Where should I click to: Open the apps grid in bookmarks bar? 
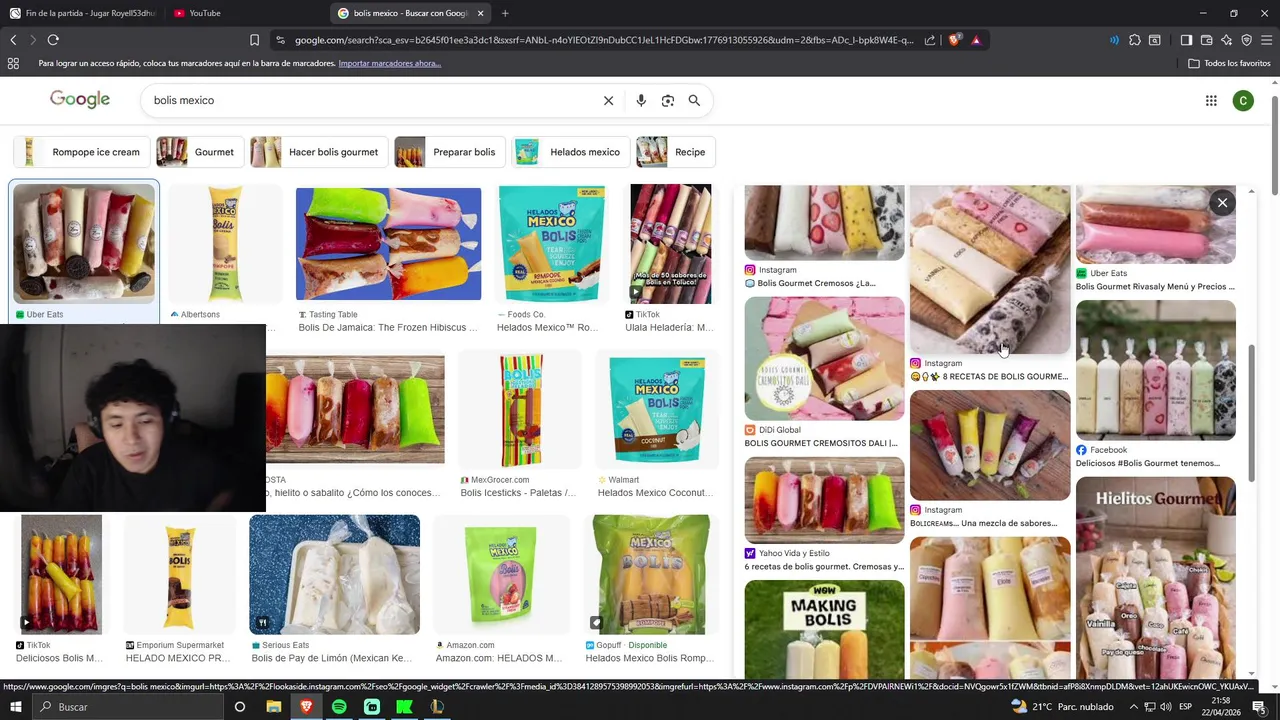point(13,63)
